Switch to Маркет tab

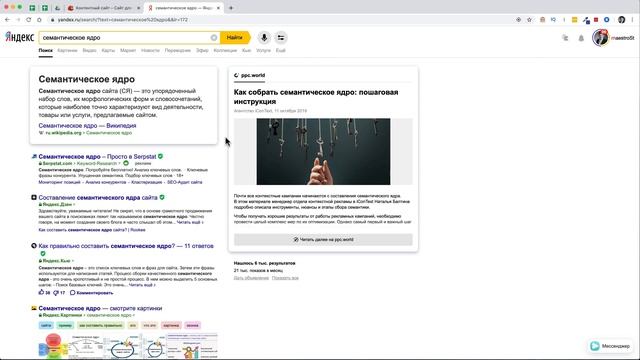pos(128,51)
